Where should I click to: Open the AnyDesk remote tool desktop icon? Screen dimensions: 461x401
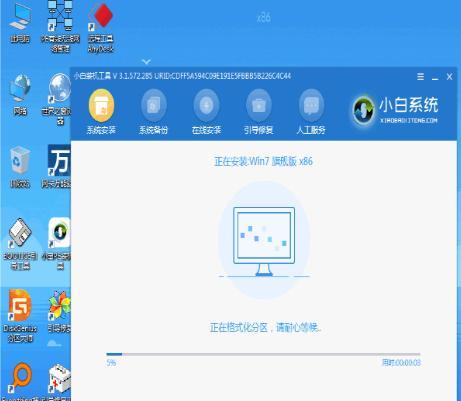coord(101,27)
